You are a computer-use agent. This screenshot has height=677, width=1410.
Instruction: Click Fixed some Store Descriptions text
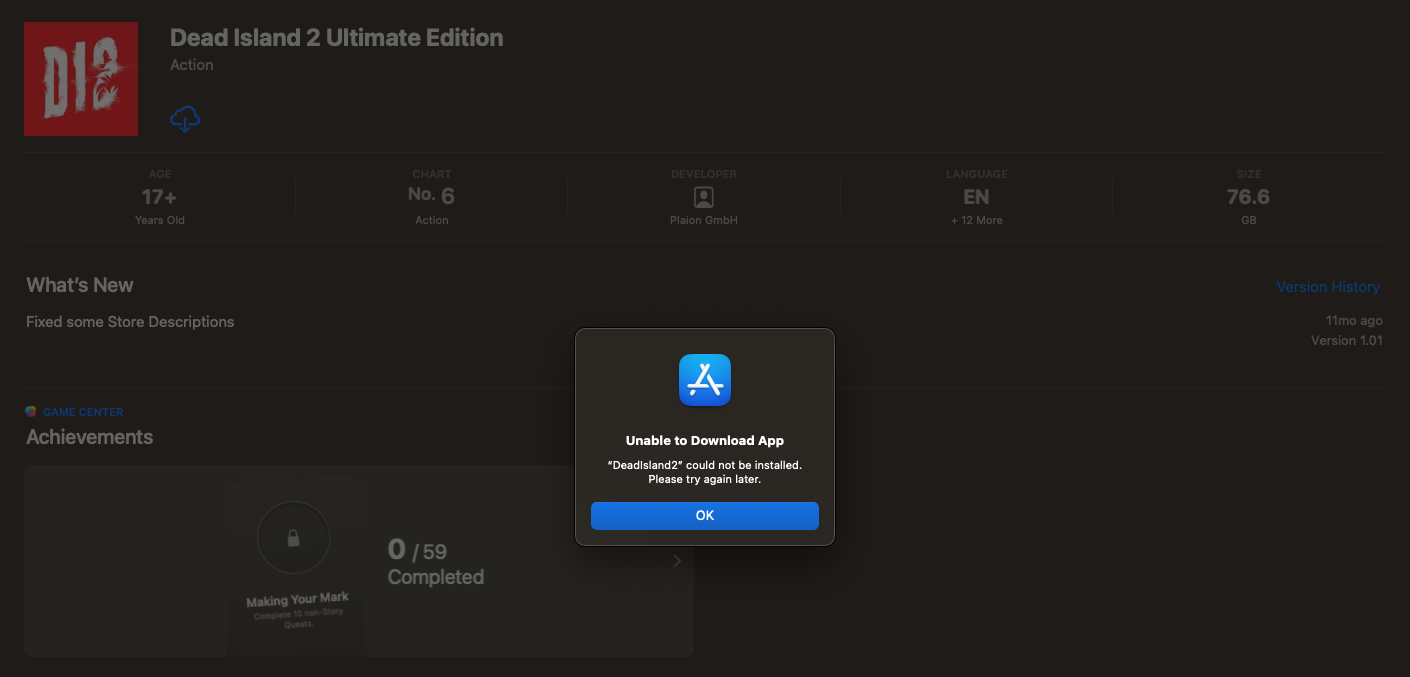click(130, 322)
